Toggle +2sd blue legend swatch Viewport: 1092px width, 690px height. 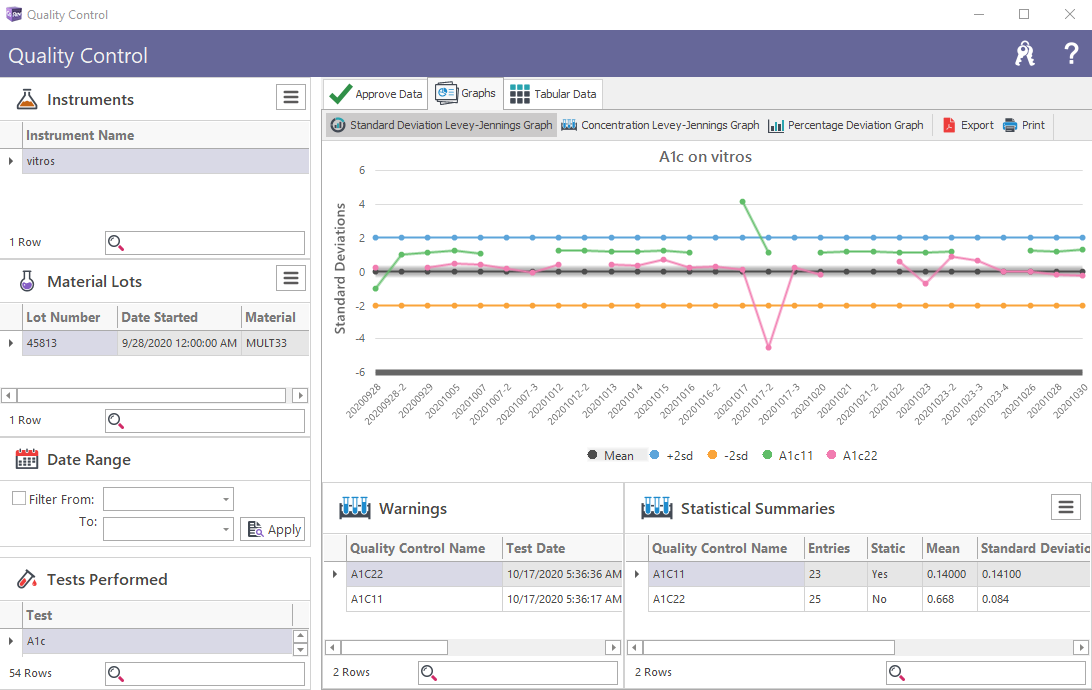pyautogui.click(x=655, y=455)
